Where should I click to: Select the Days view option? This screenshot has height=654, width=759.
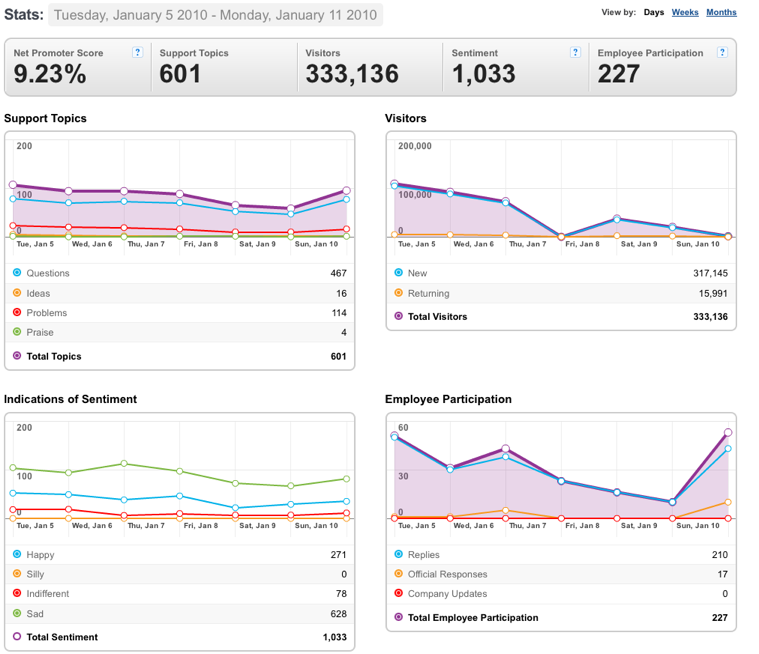click(653, 12)
